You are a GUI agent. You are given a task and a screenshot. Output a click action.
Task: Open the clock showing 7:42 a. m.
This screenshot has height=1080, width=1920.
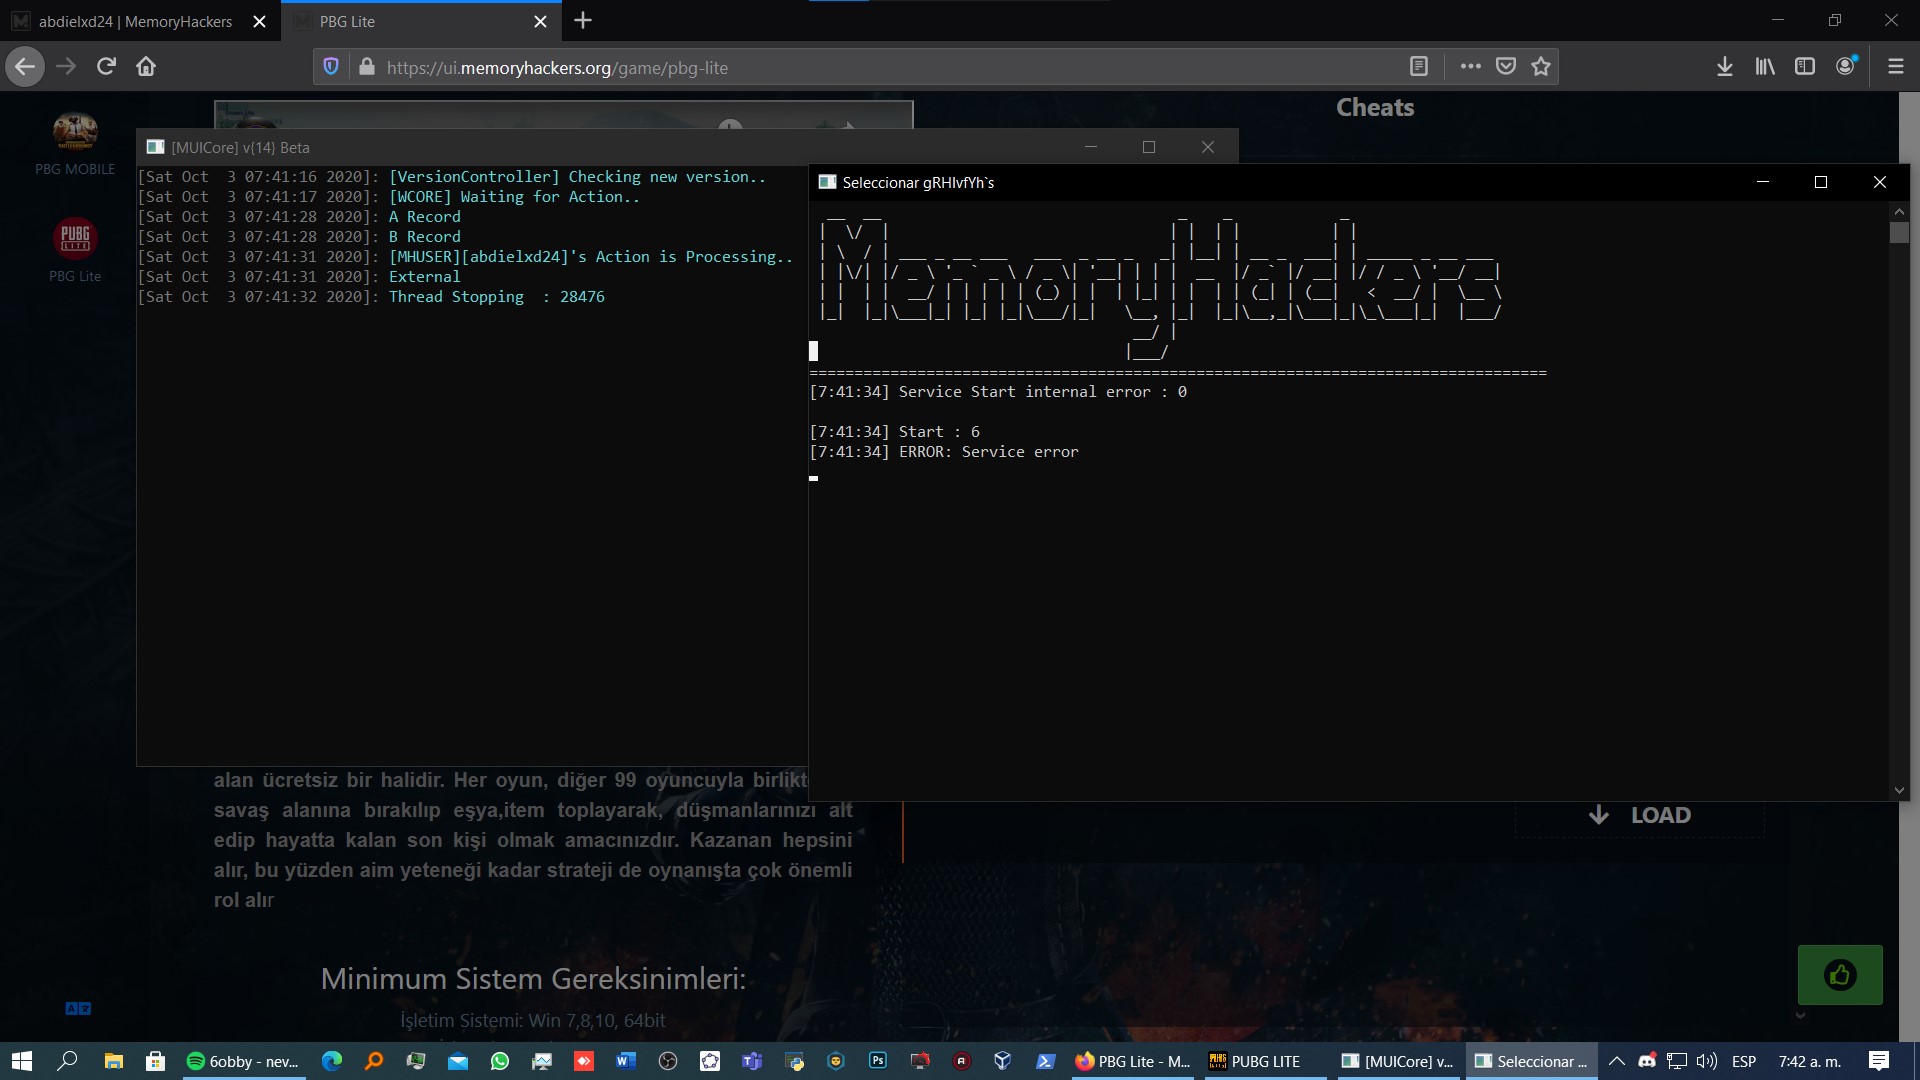[x=1810, y=1061]
